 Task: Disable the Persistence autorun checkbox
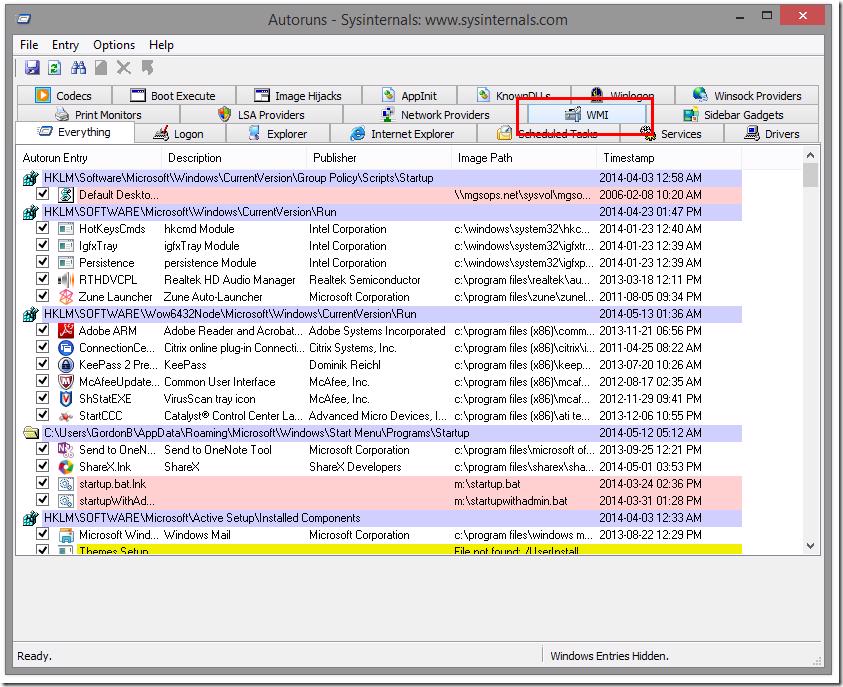coord(42,262)
